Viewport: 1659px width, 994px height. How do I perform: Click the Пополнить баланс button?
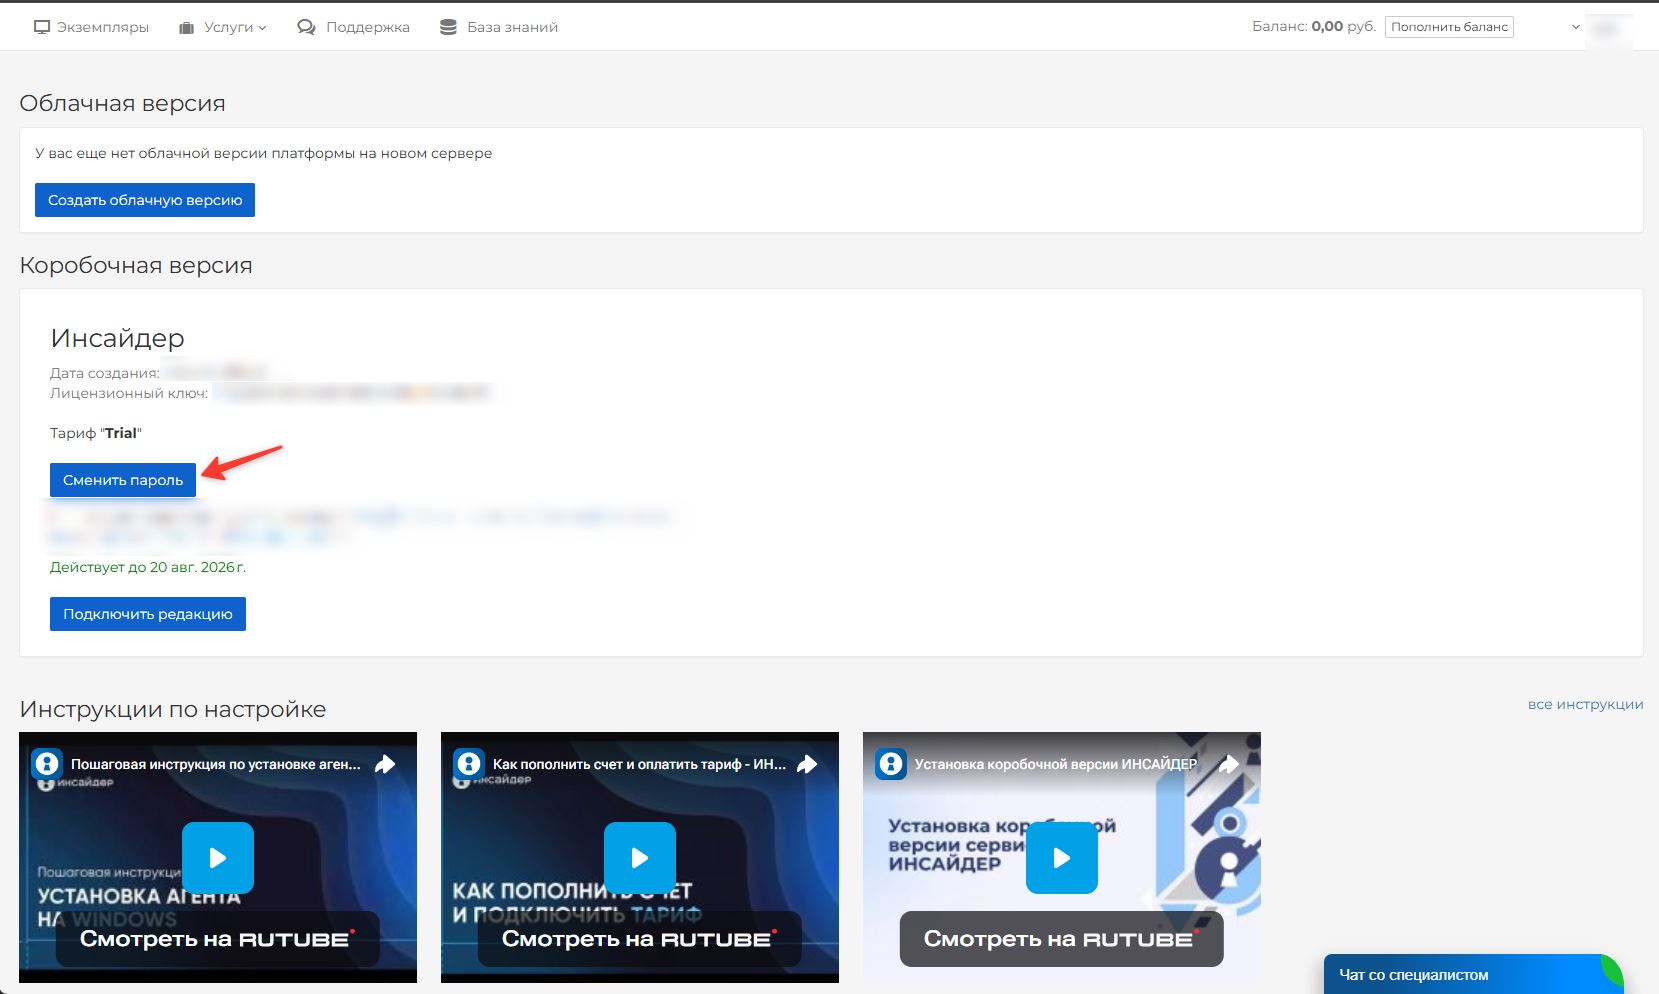(x=1449, y=27)
